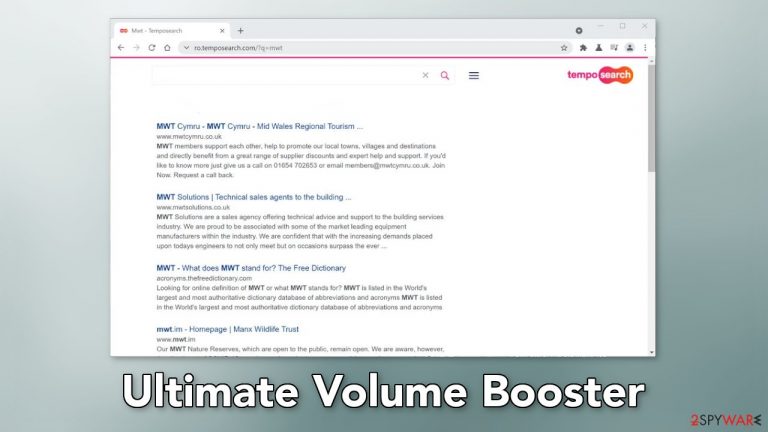Minimize the browser window

pos(600,26)
